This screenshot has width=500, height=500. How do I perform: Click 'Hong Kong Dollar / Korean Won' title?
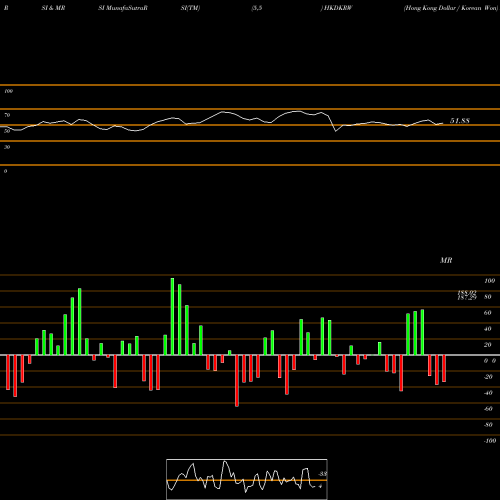click(451, 8)
